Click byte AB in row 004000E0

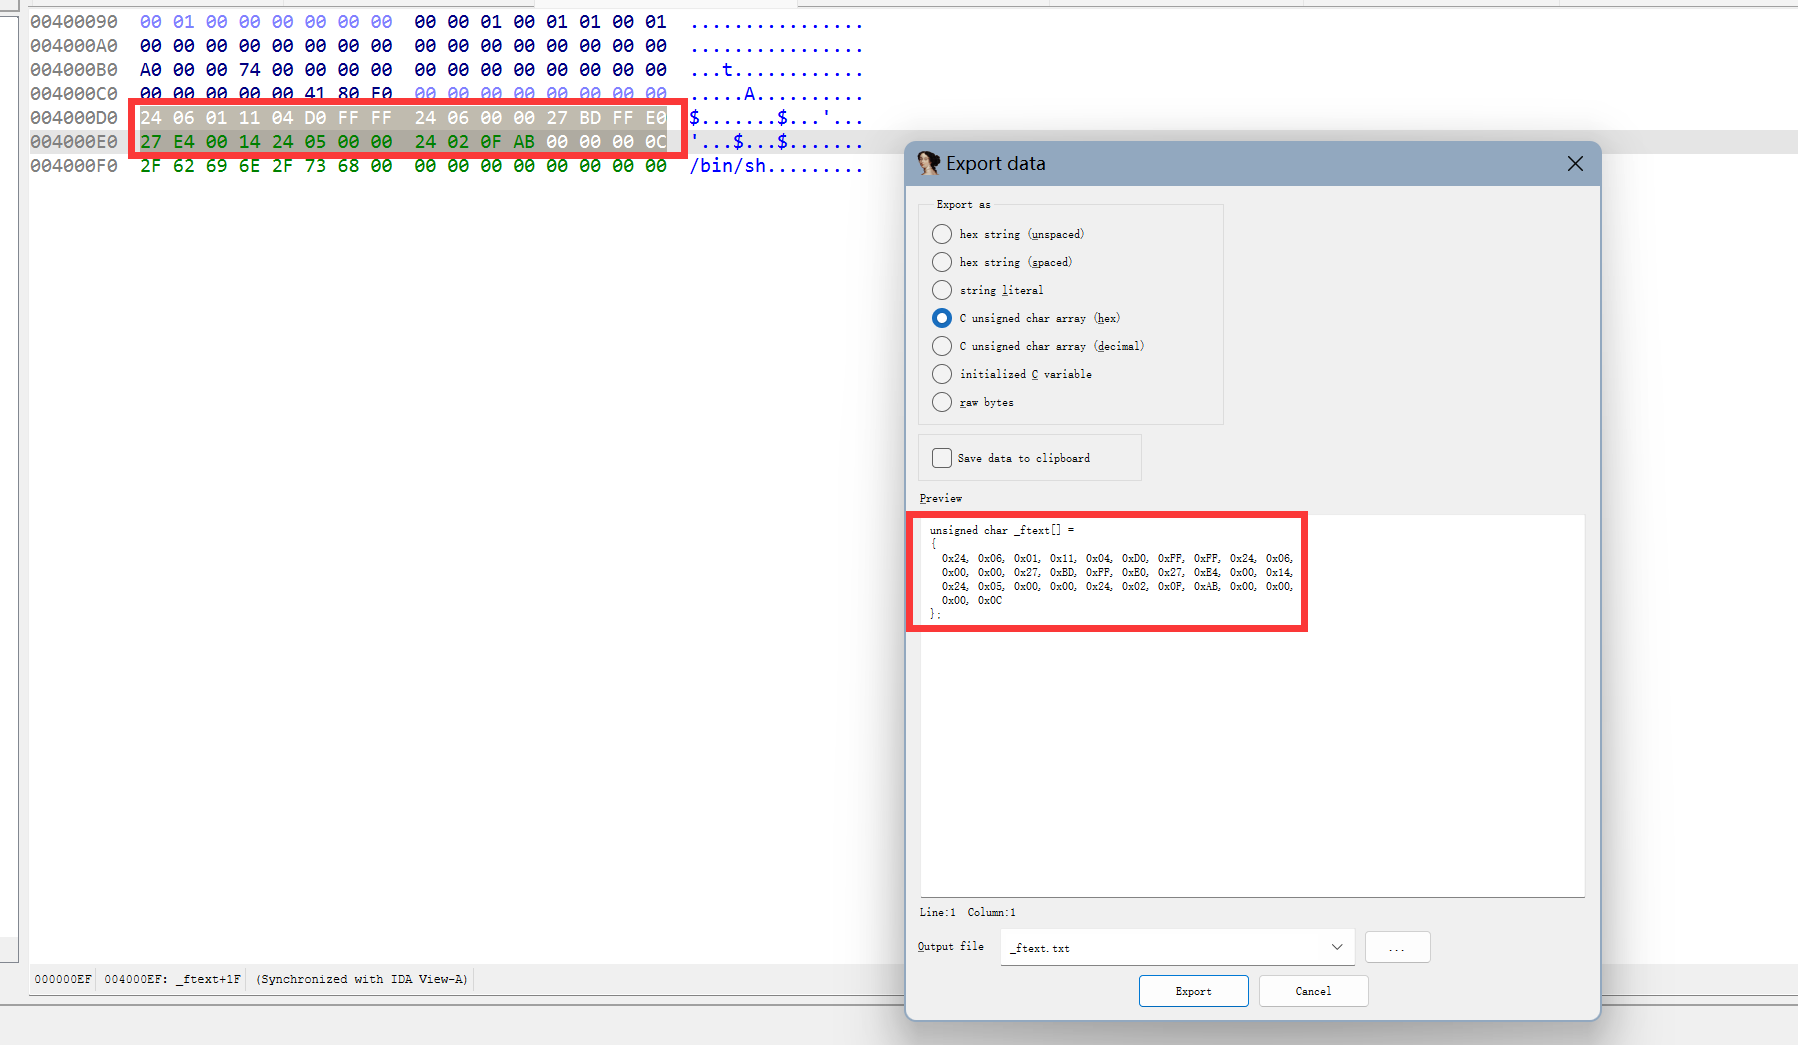pyautogui.click(x=524, y=142)
